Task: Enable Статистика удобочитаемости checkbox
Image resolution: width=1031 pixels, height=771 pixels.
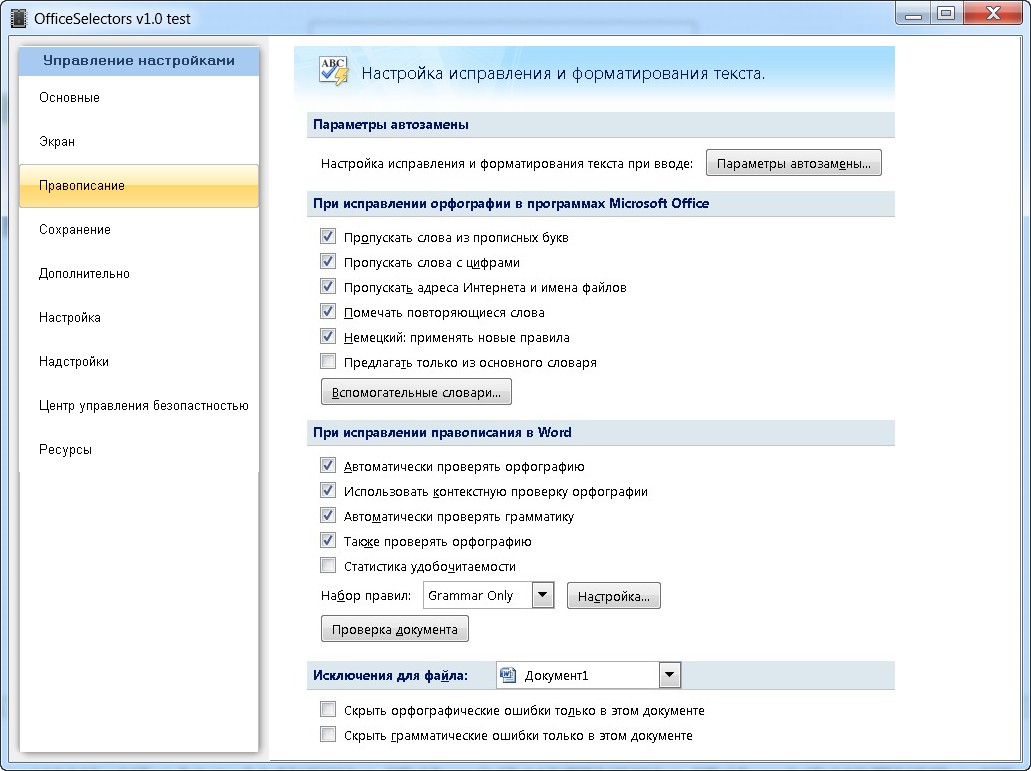Action: point(328,565)
